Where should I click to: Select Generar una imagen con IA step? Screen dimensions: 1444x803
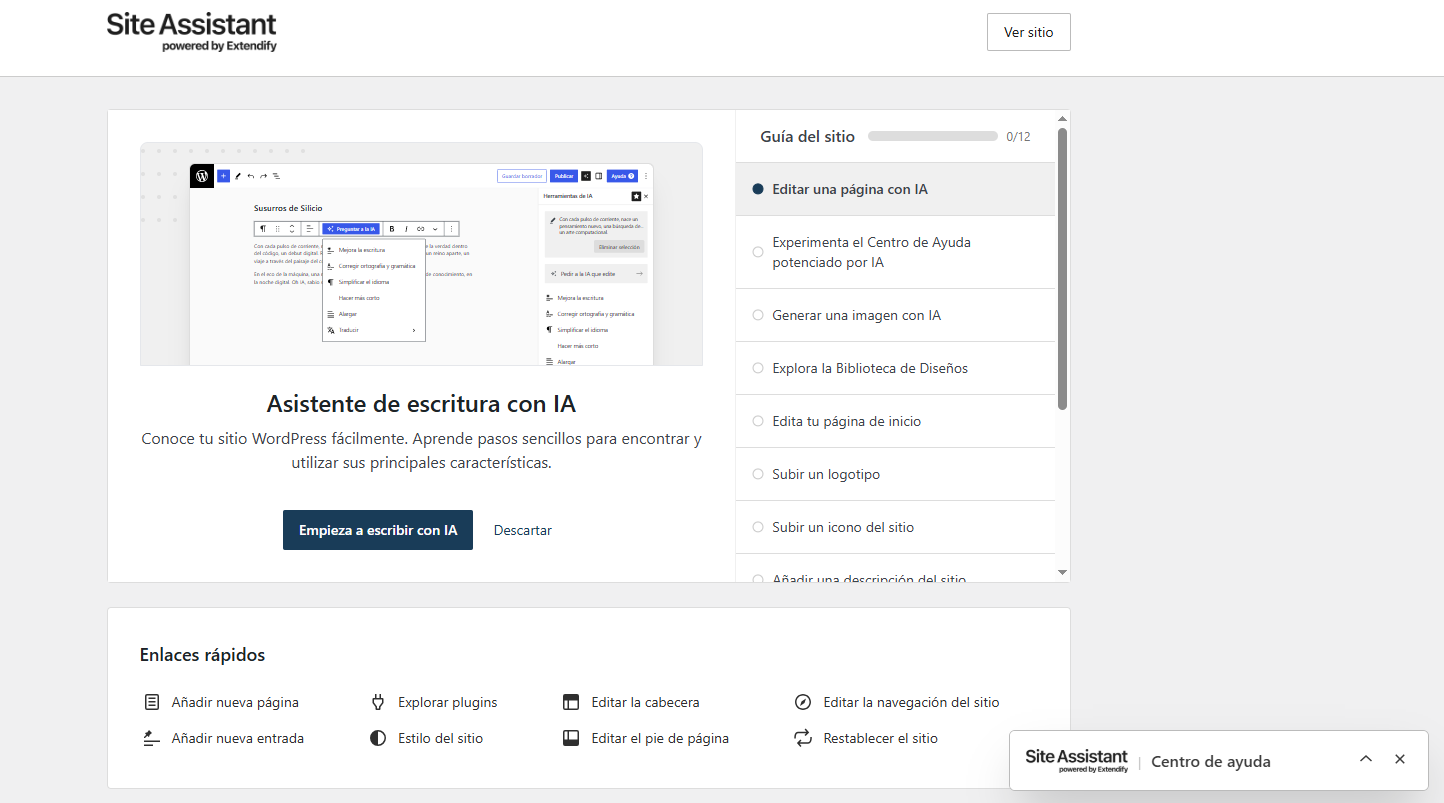pyautogui.click(x=895, y=315)
